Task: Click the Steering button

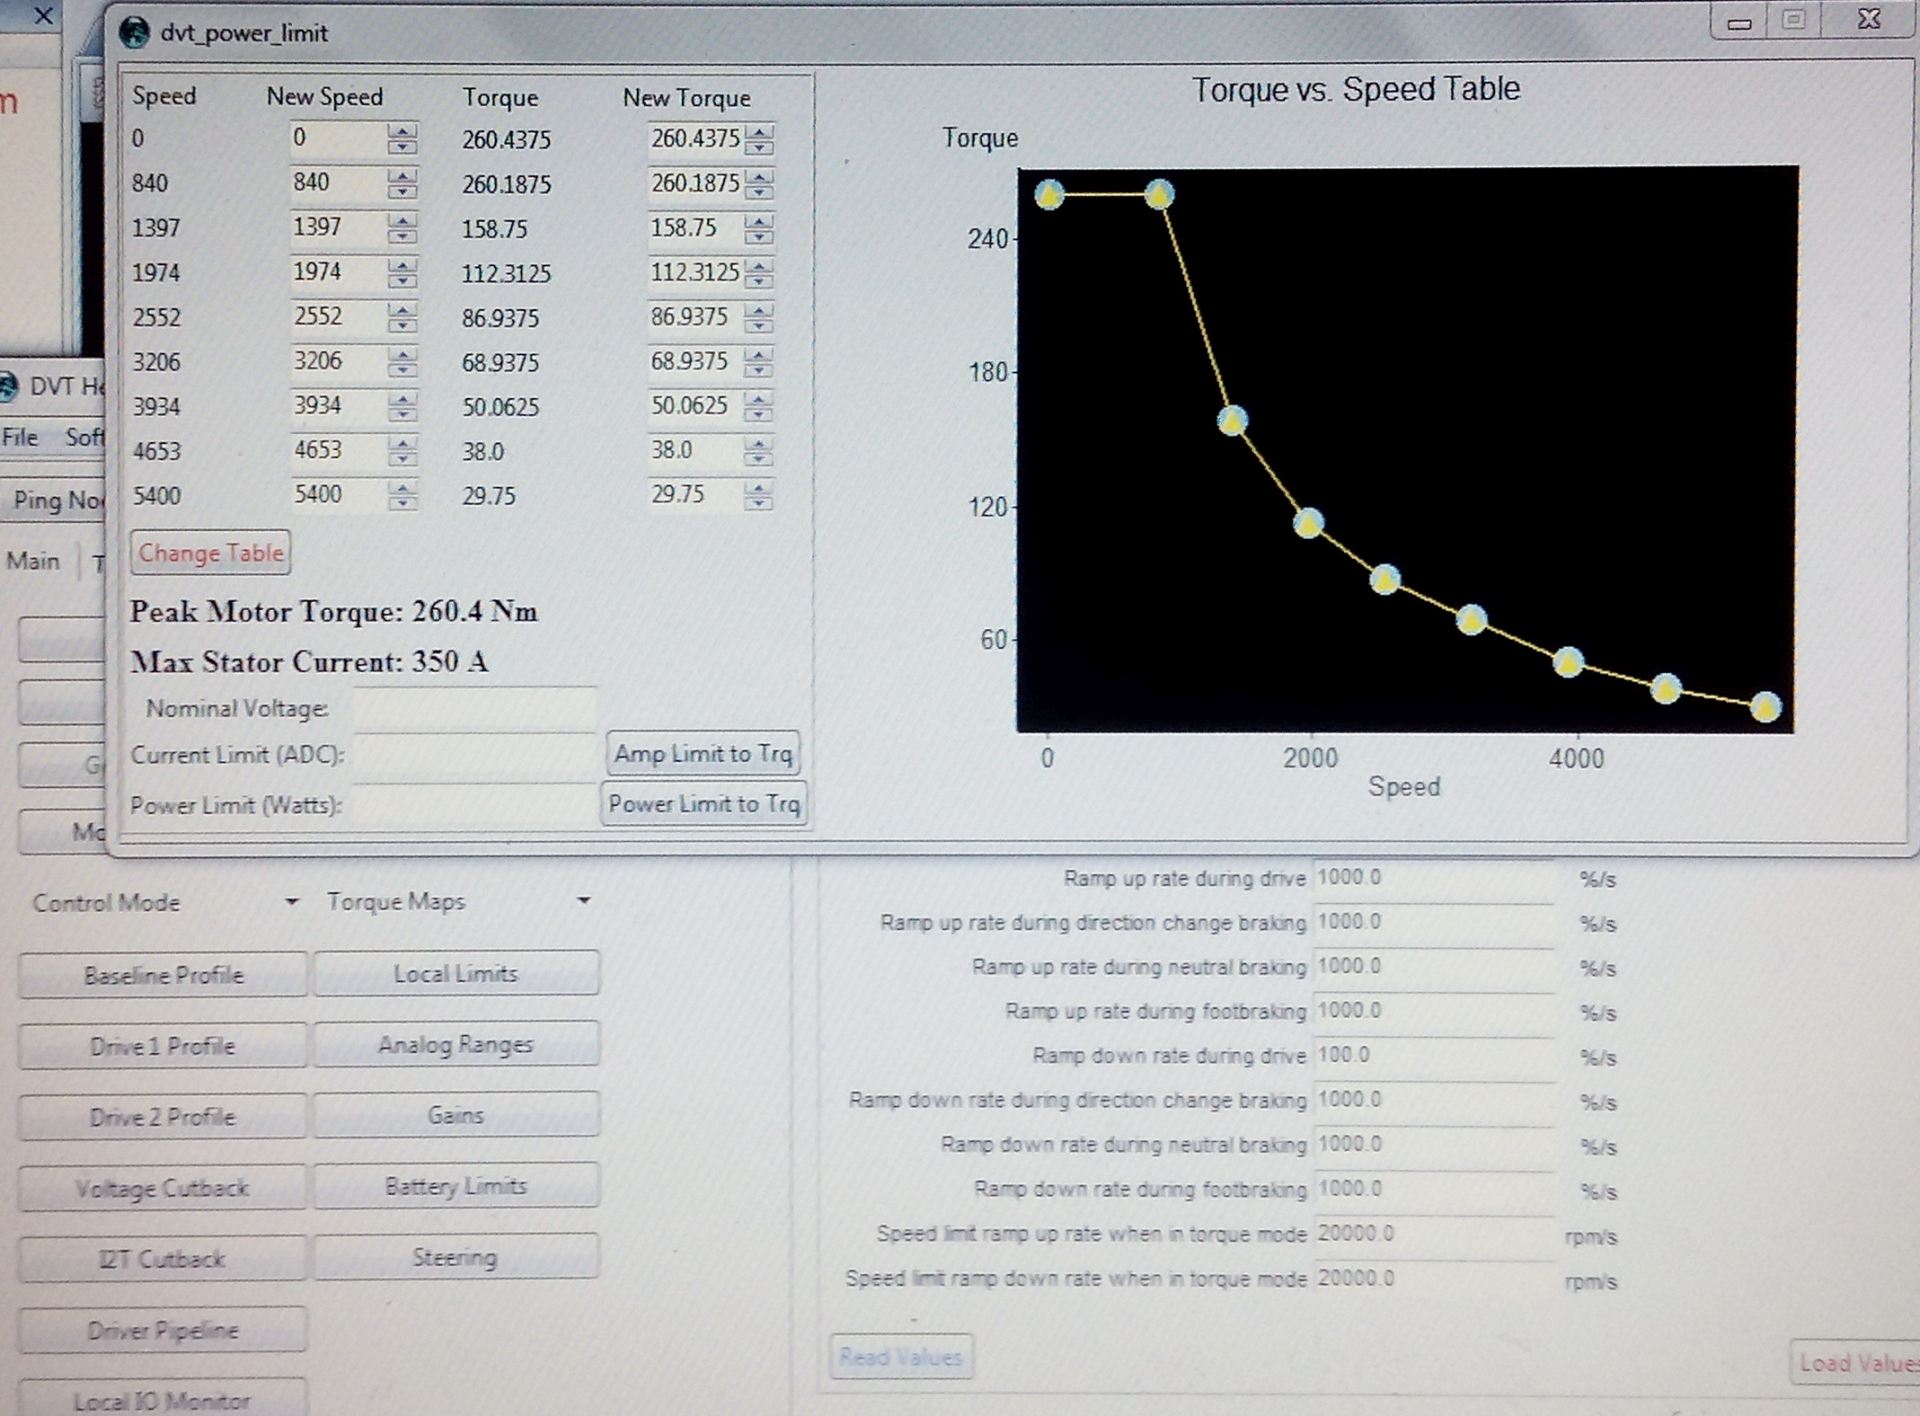Action: pos(456,1257)
